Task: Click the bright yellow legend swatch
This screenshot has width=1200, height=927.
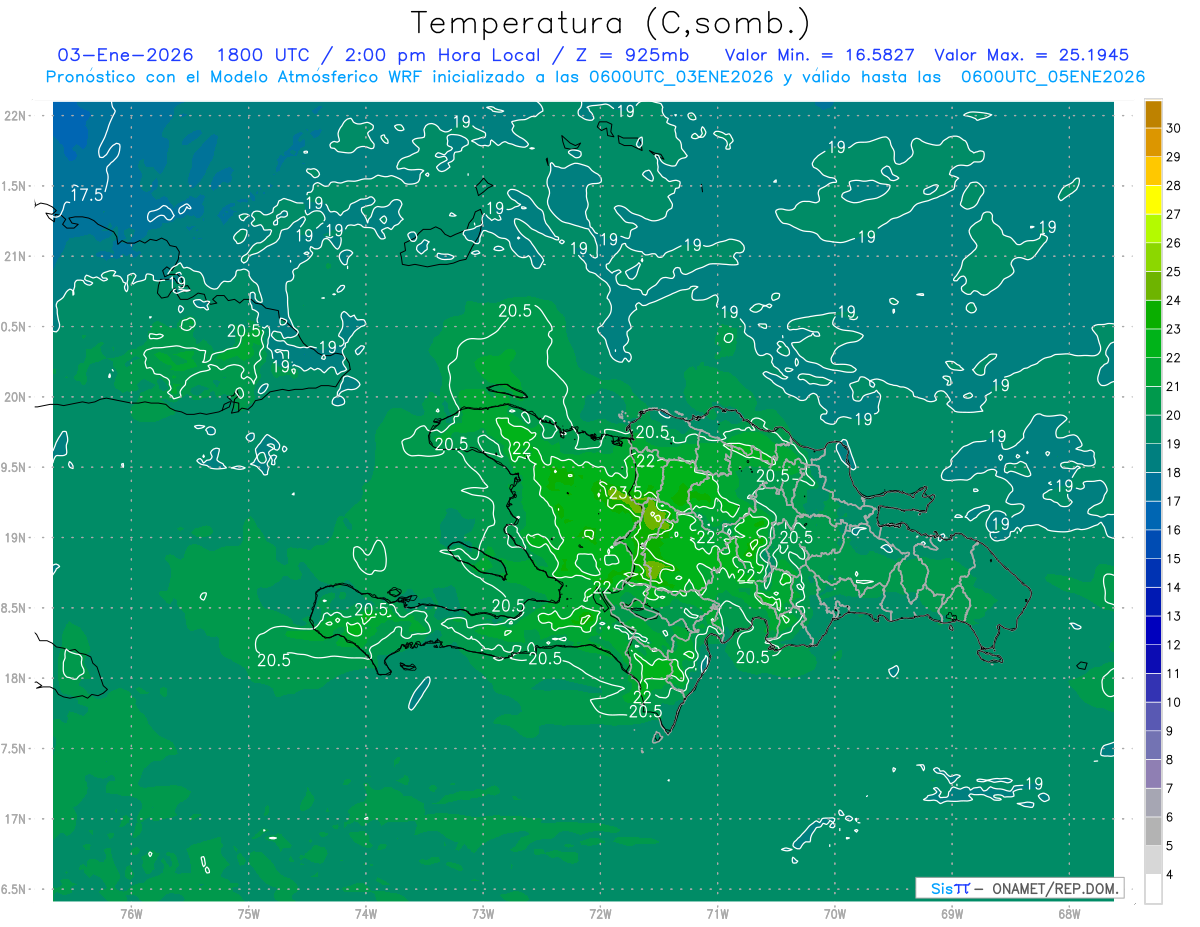Action: coord(1153,200)
